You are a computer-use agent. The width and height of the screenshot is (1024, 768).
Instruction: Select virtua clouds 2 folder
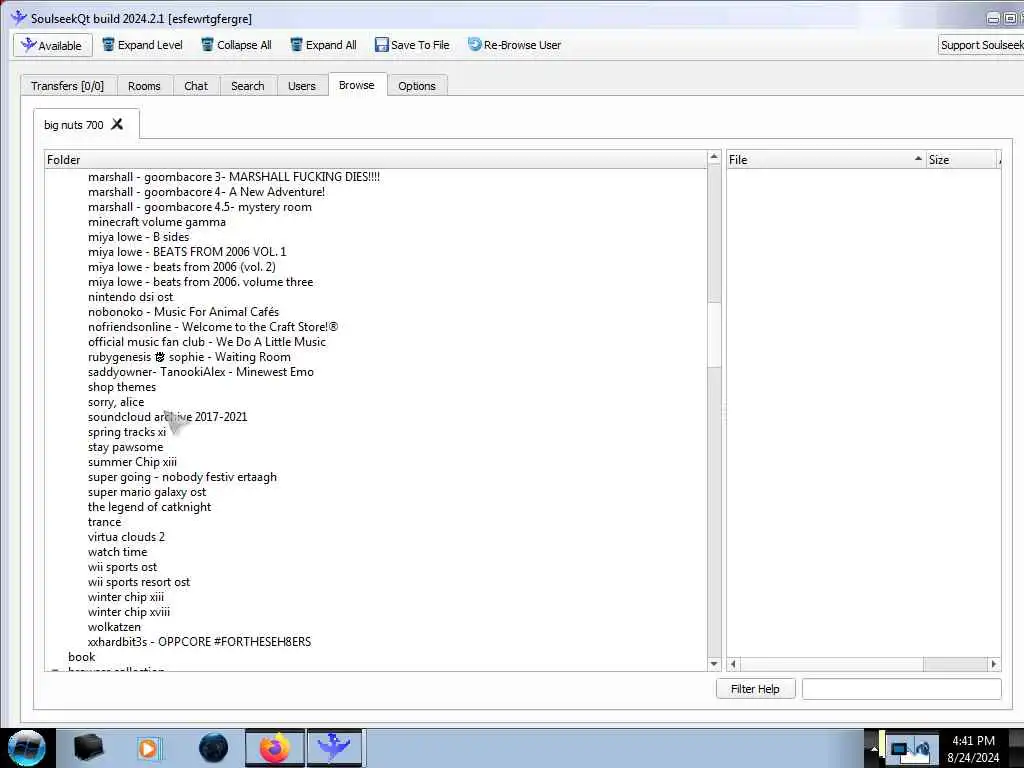(x=126, y=537)
